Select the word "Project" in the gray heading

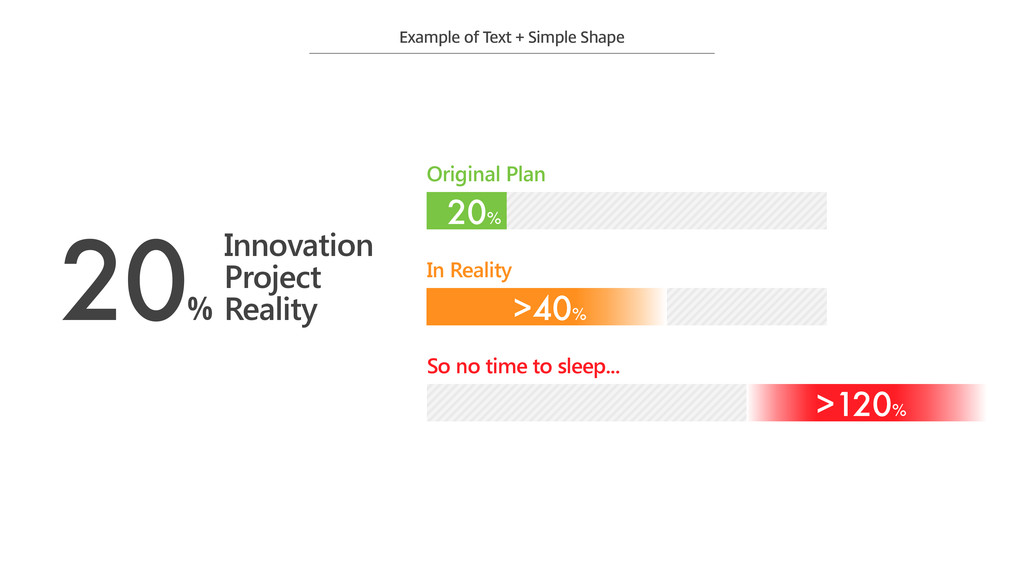coord(272,277)
